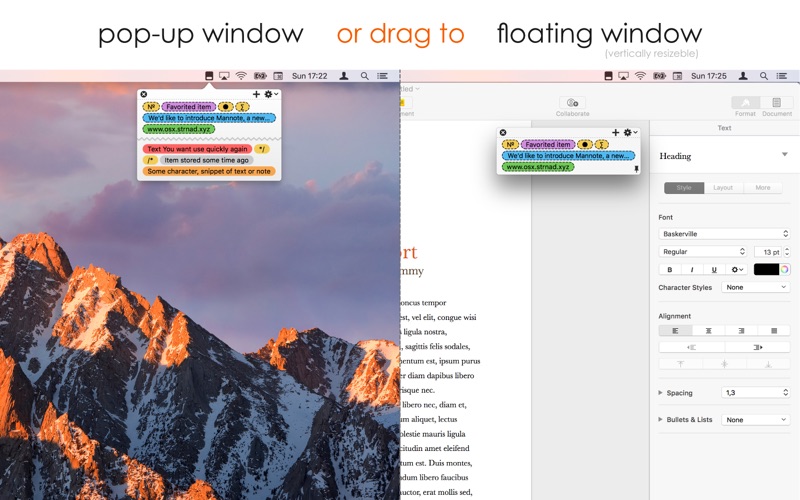
Task: Open the right Notification Center icon
Action: pyautogui.click(x=782, y=76)
